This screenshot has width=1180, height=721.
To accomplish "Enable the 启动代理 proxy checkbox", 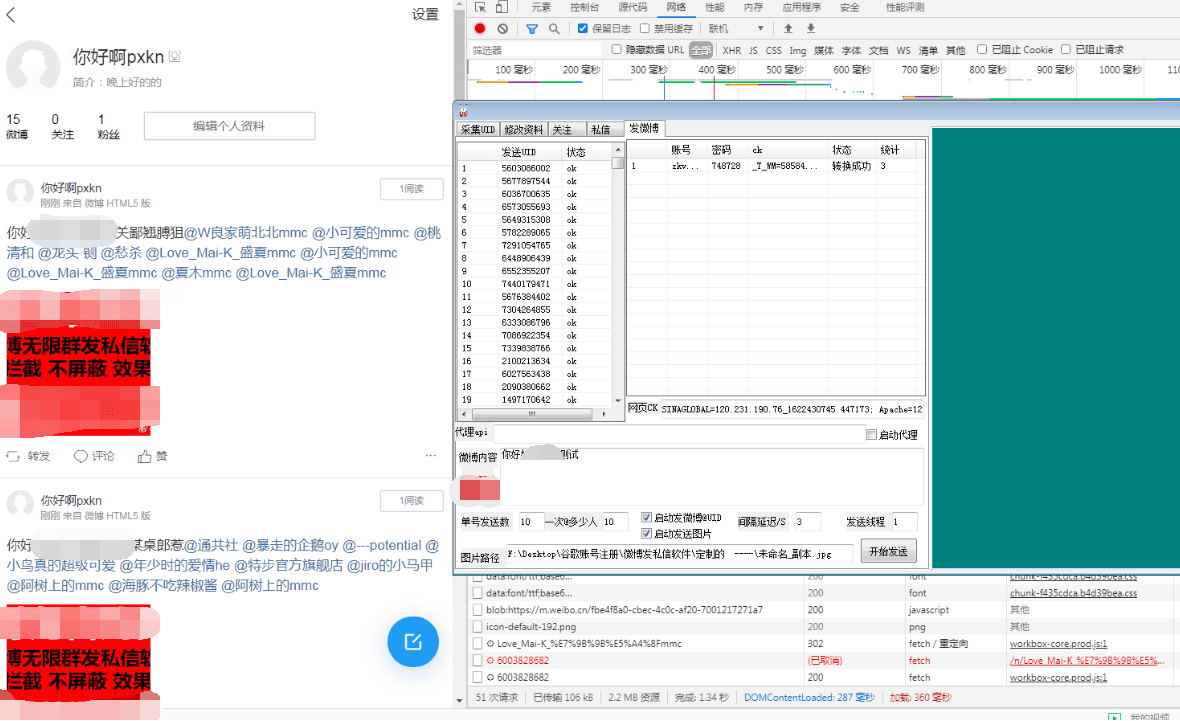I will pos(871,435).
